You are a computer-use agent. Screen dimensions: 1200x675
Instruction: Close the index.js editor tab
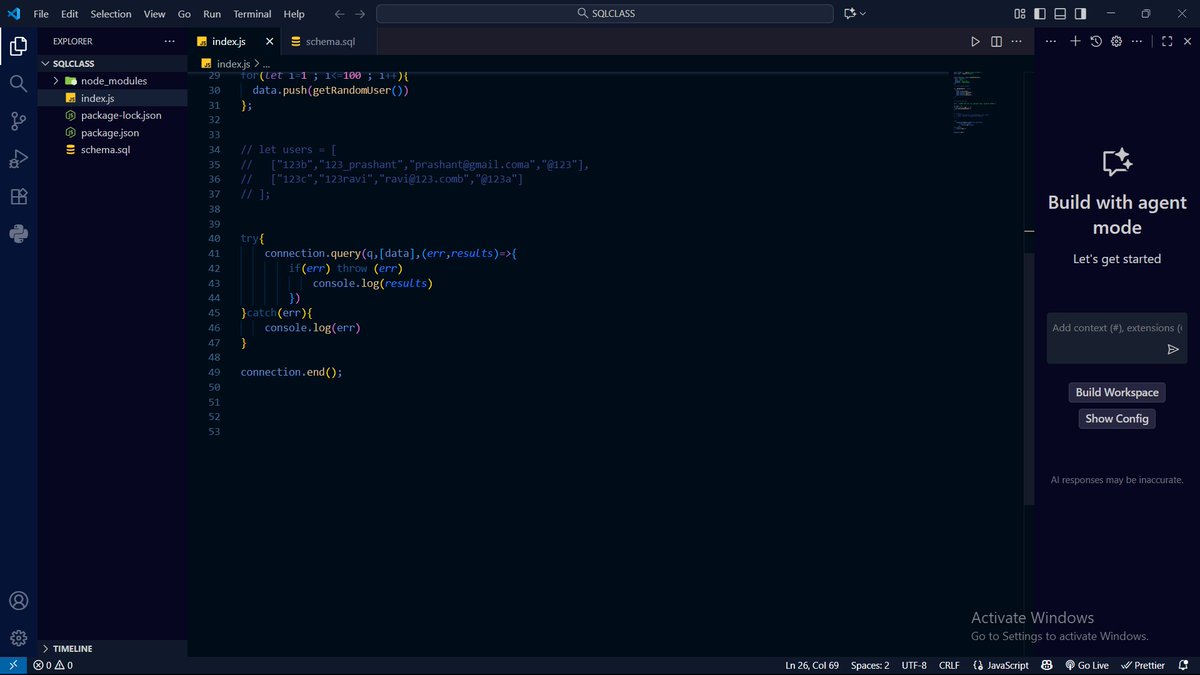pos(269,42)
